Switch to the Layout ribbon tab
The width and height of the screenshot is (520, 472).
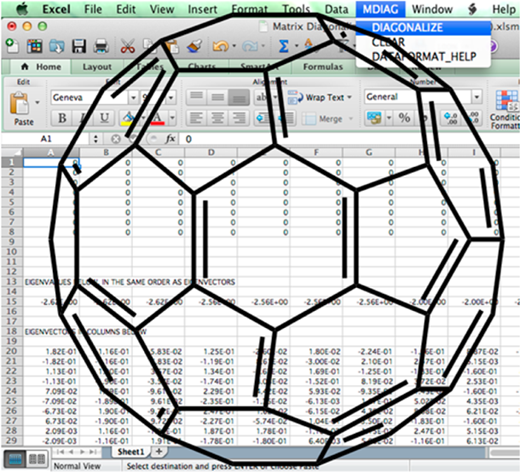coord(97,67)
